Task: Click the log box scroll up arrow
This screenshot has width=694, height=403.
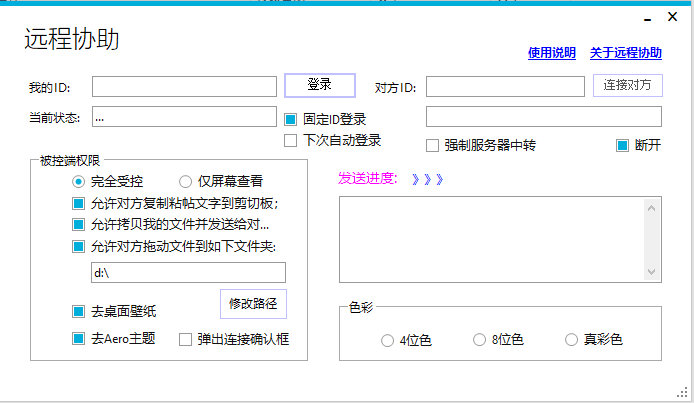Action: pyautogui.click(x=652, y=208)
